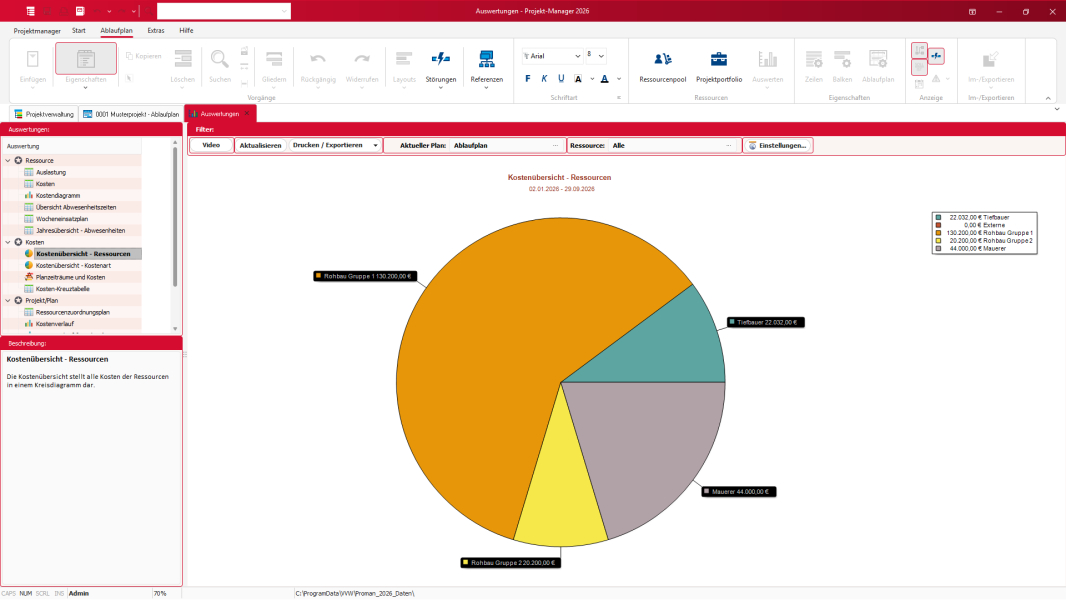Open the Arial font name dropdown
The height and width of the screenshot is (600, 1066).
[x=578, y=55]
